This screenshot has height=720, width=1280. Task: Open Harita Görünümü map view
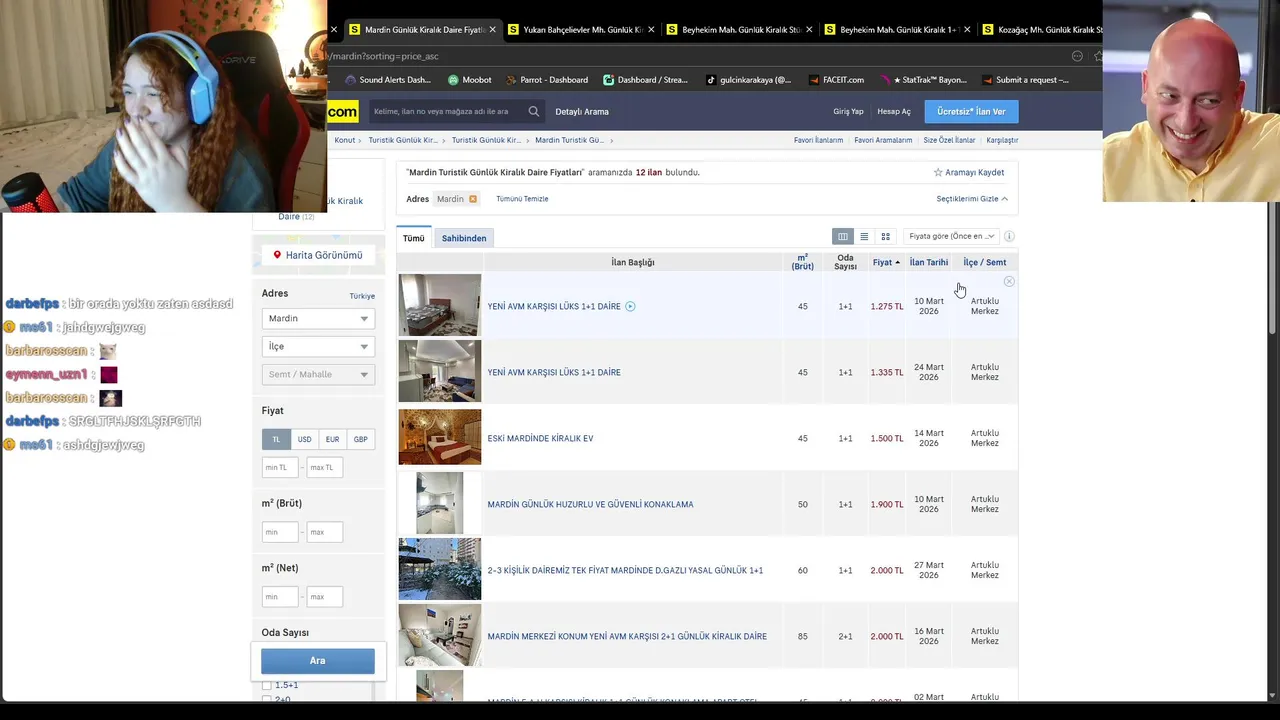pos(318,255)
